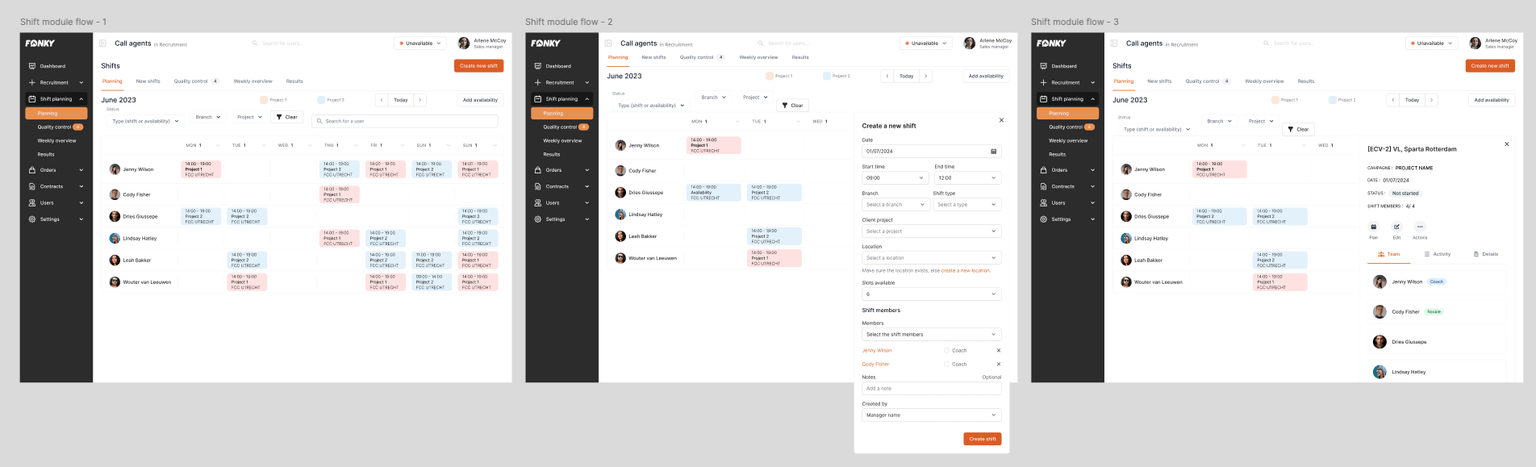This screenshot has height=467, width=1536.
Task: Close the [ECV-2] VL, Sparta Rotterdam panel
Action: coord(1507,144)
